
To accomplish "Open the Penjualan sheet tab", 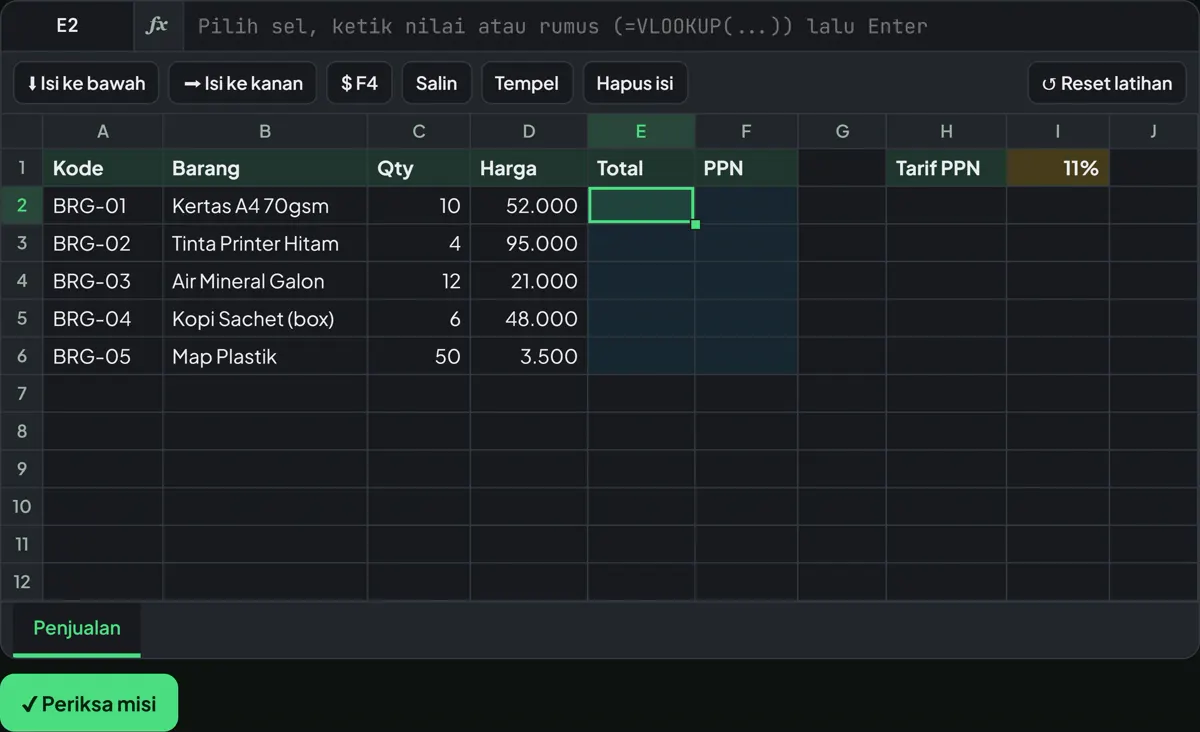I will [x=77, y=629].
